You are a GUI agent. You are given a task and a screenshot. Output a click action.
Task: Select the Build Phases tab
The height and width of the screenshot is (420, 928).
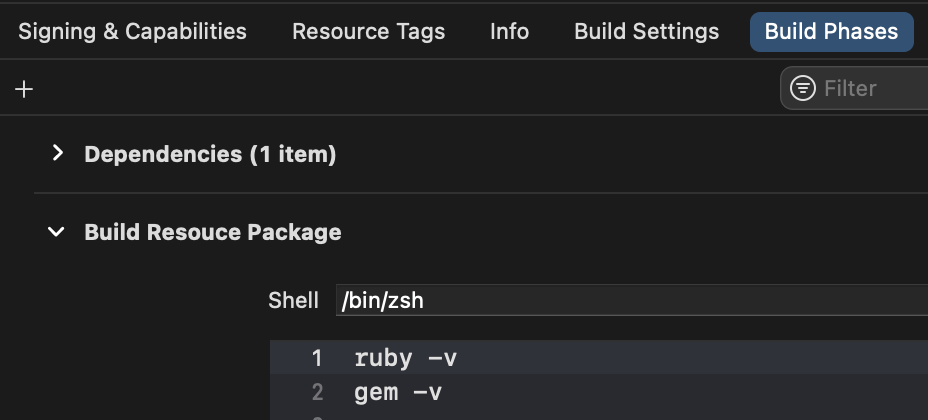pos(832,31)
